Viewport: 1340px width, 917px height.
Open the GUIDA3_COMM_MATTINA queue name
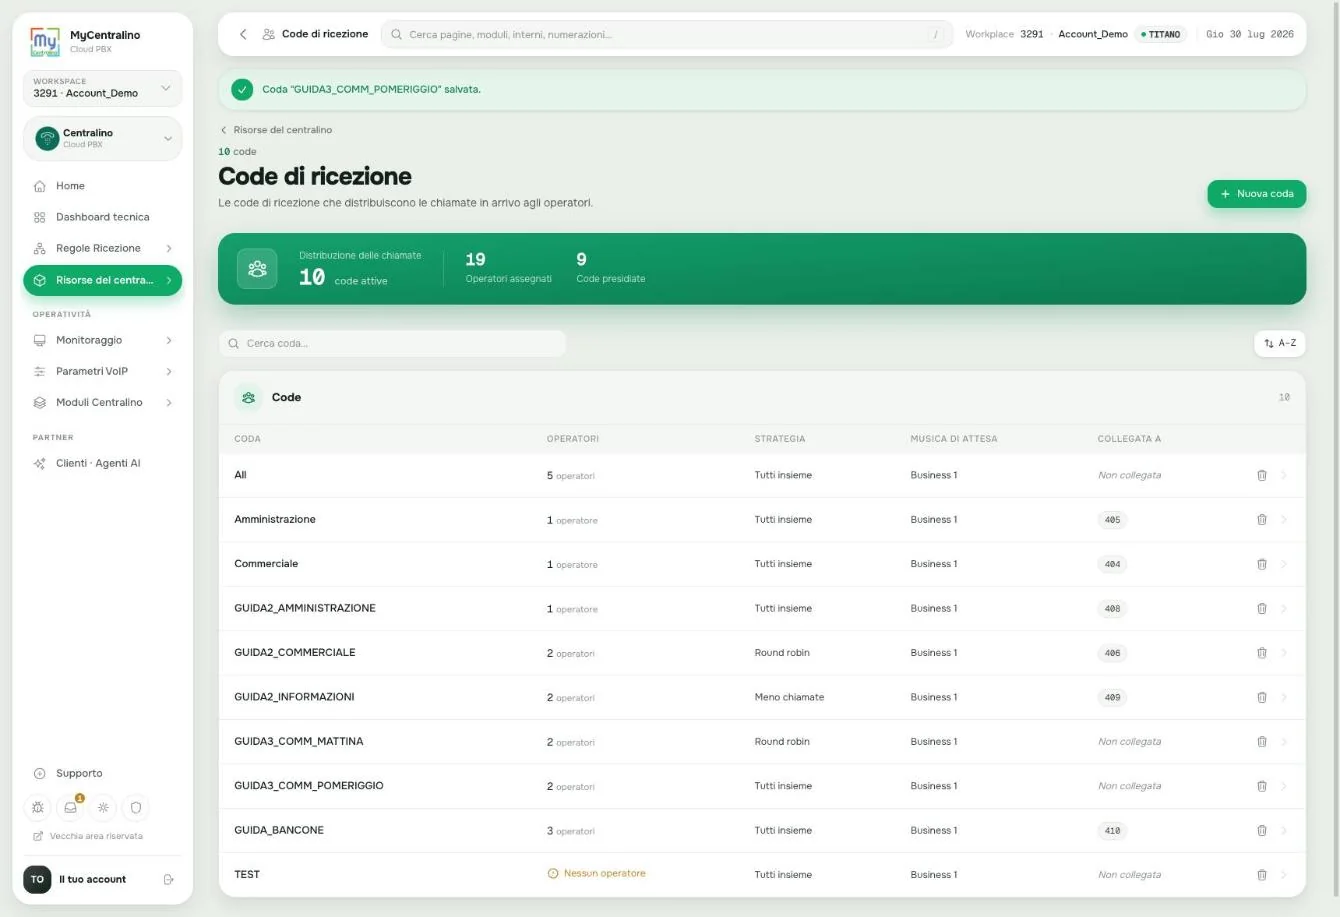pyautogui.click(x=299, y=742)
